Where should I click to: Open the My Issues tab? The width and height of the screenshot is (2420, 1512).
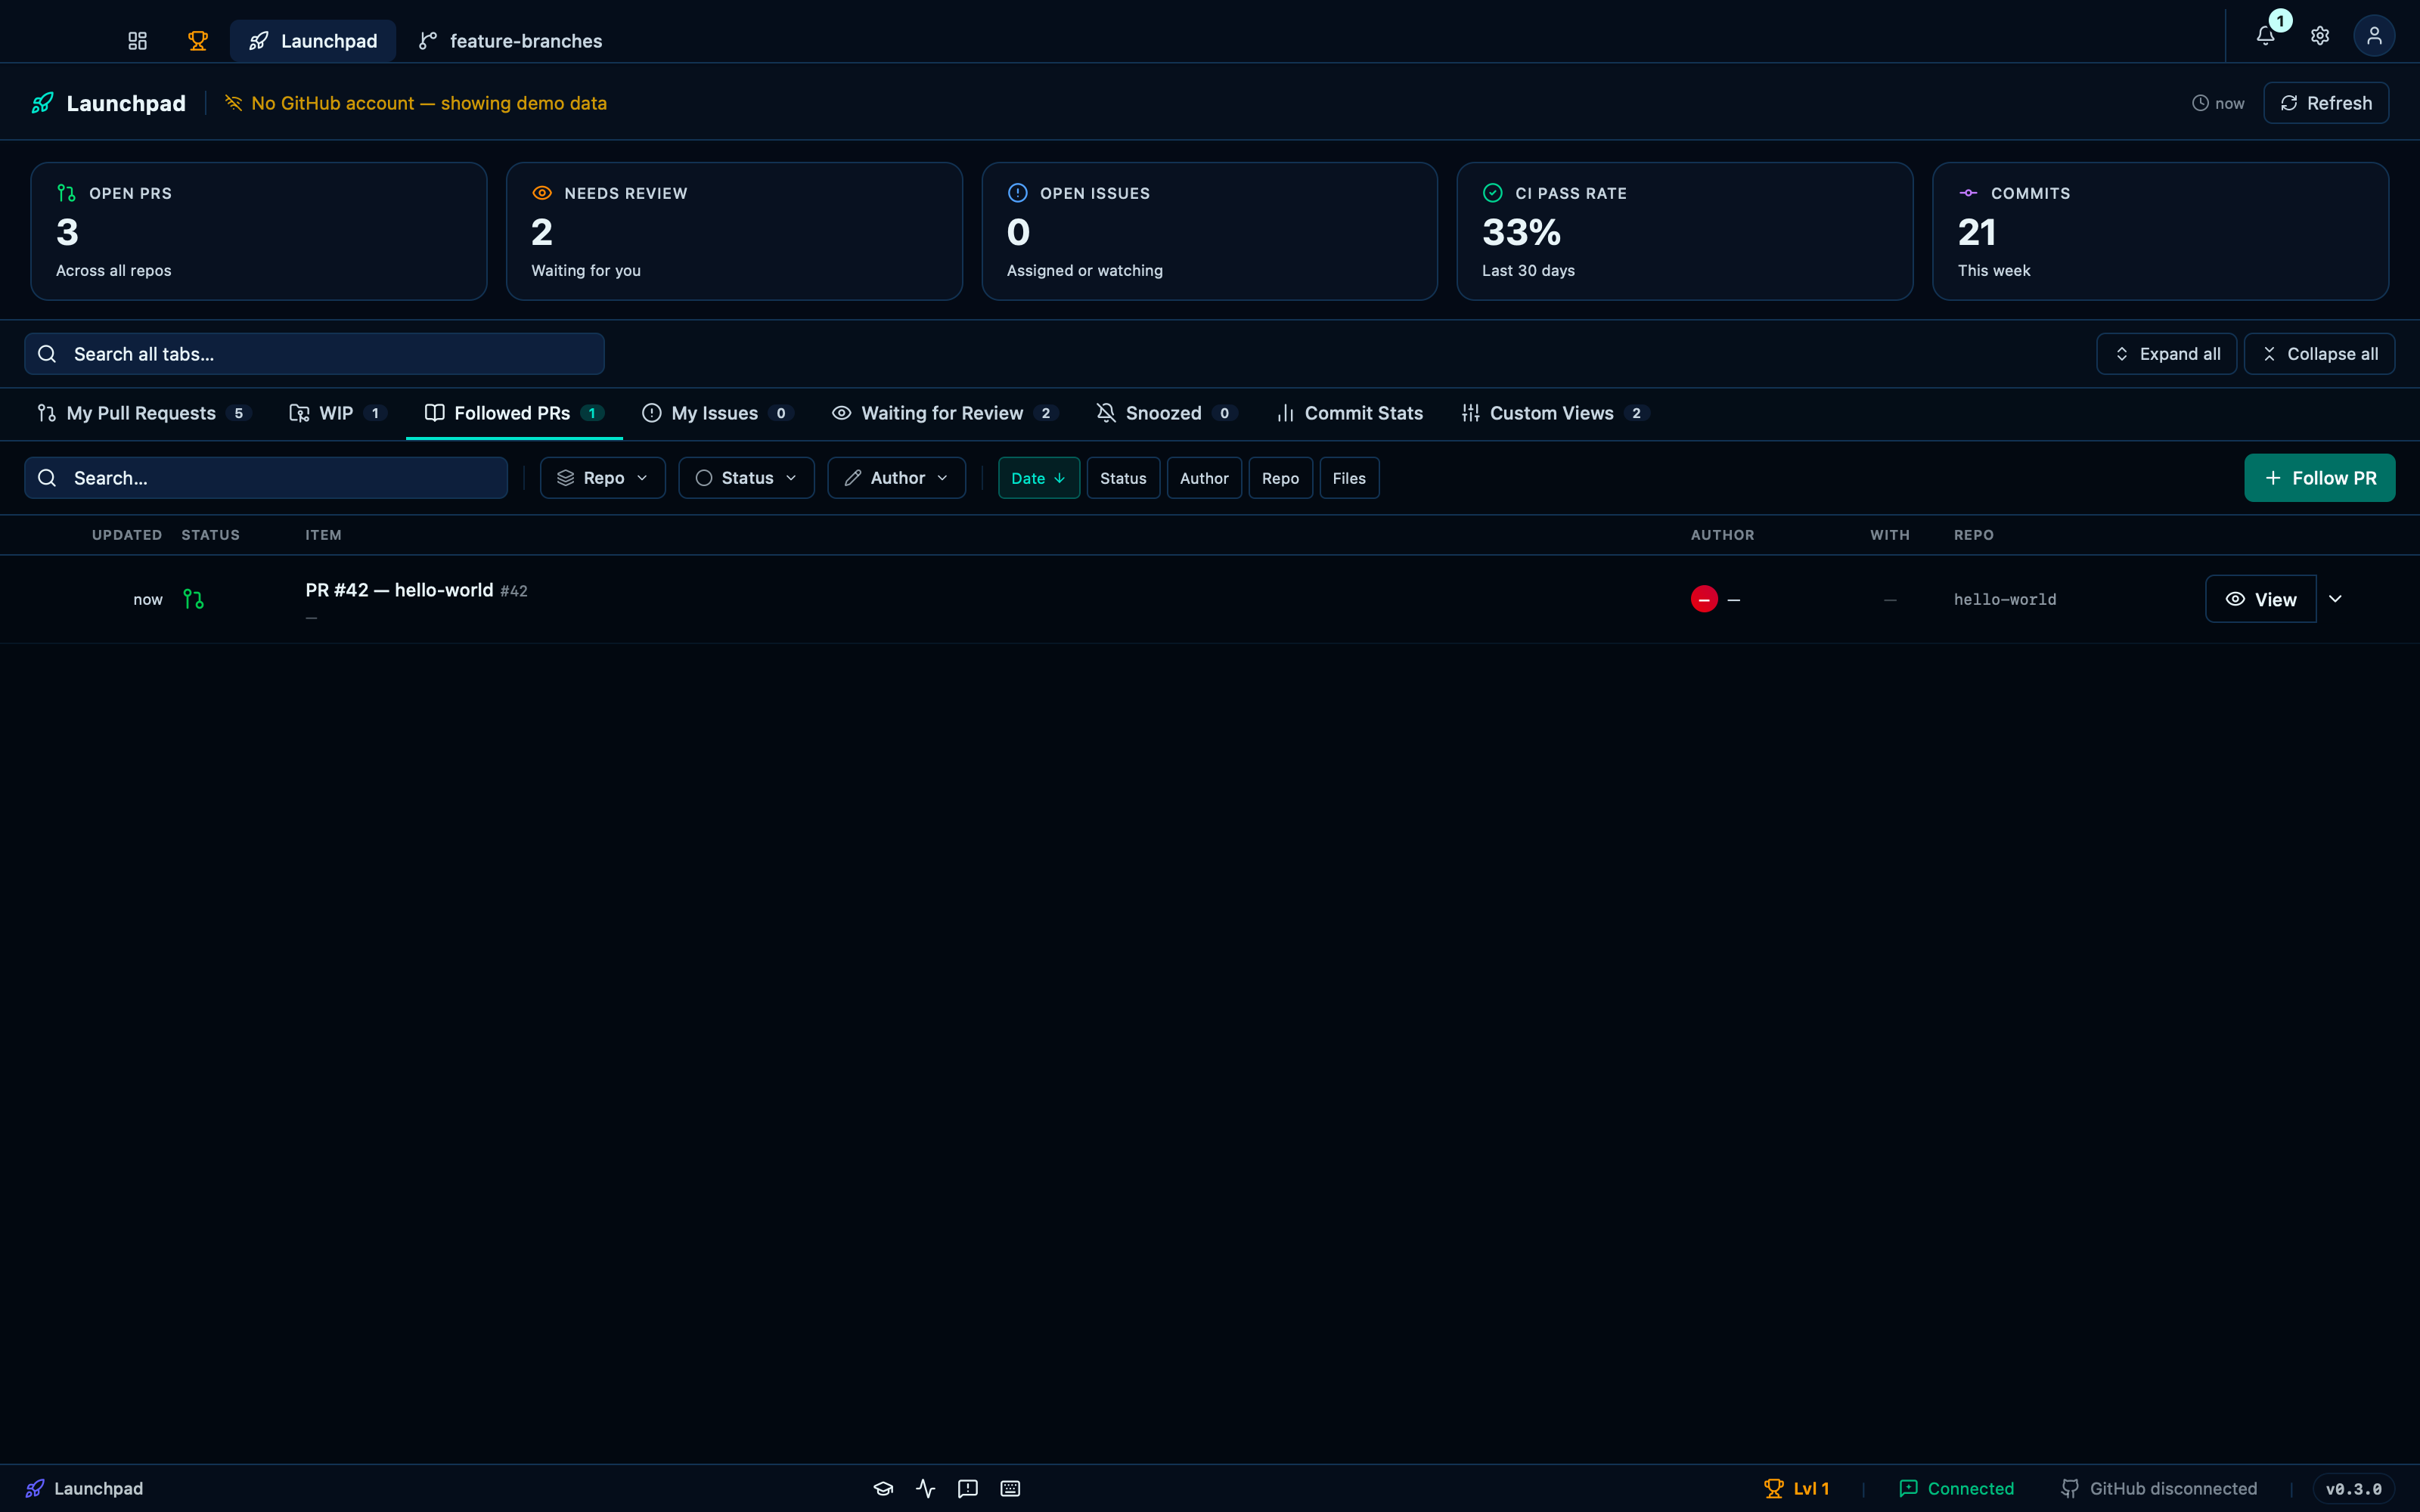click(718, 413)
